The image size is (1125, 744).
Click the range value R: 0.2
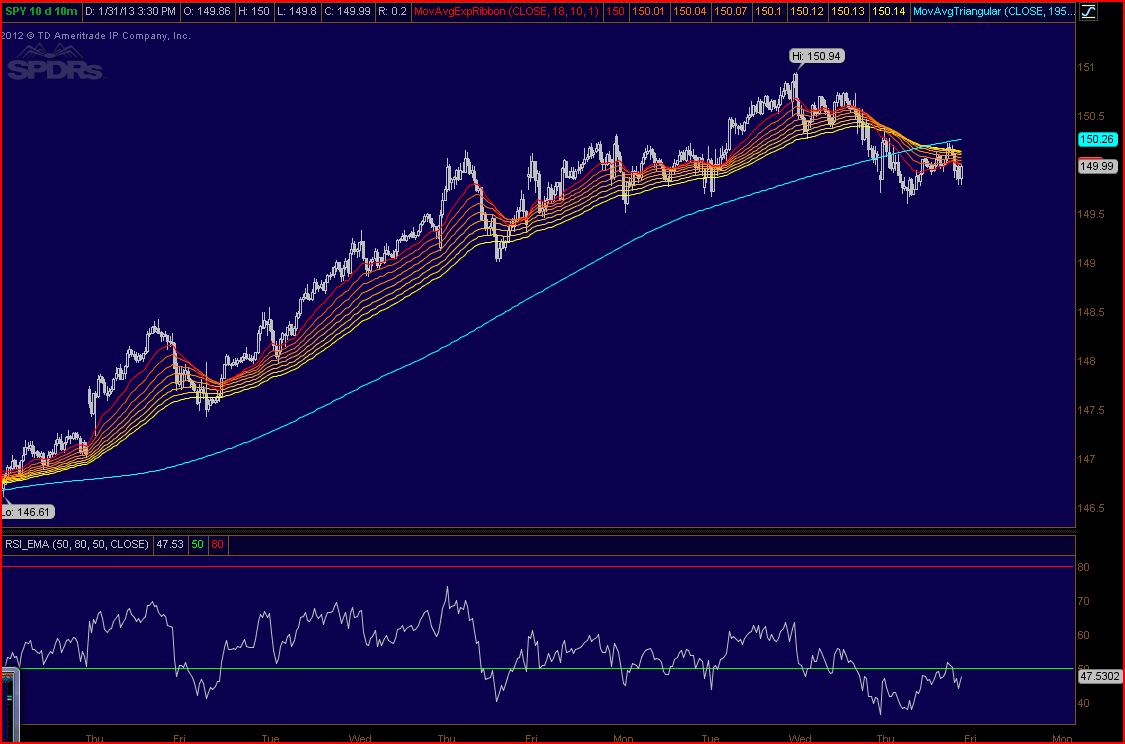[x=392, y=11]
